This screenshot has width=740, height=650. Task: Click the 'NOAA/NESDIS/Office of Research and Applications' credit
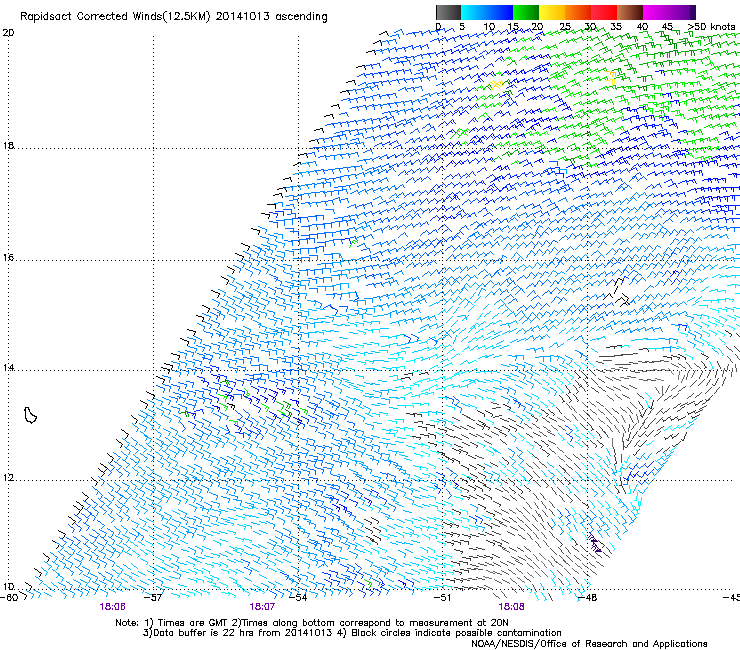click(x=589, y=644)
